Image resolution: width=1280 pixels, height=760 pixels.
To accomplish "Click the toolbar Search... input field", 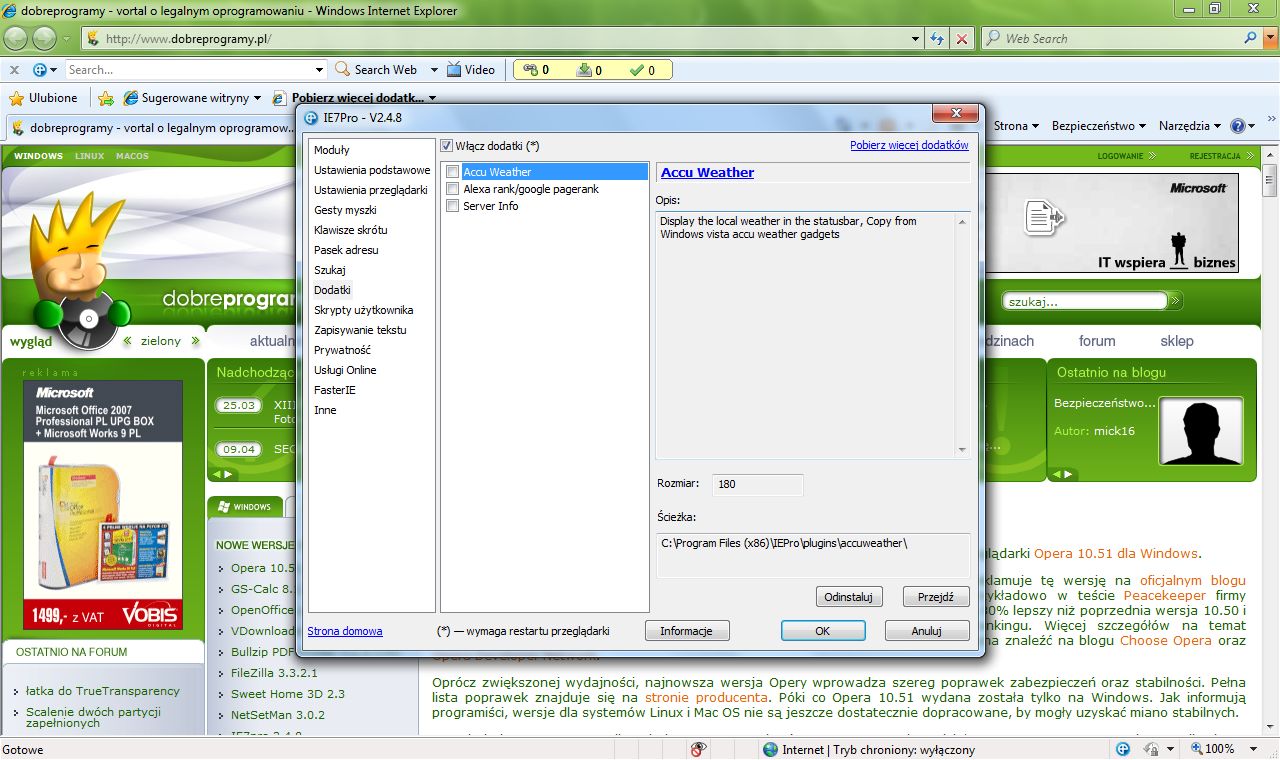I will (190, 70).
